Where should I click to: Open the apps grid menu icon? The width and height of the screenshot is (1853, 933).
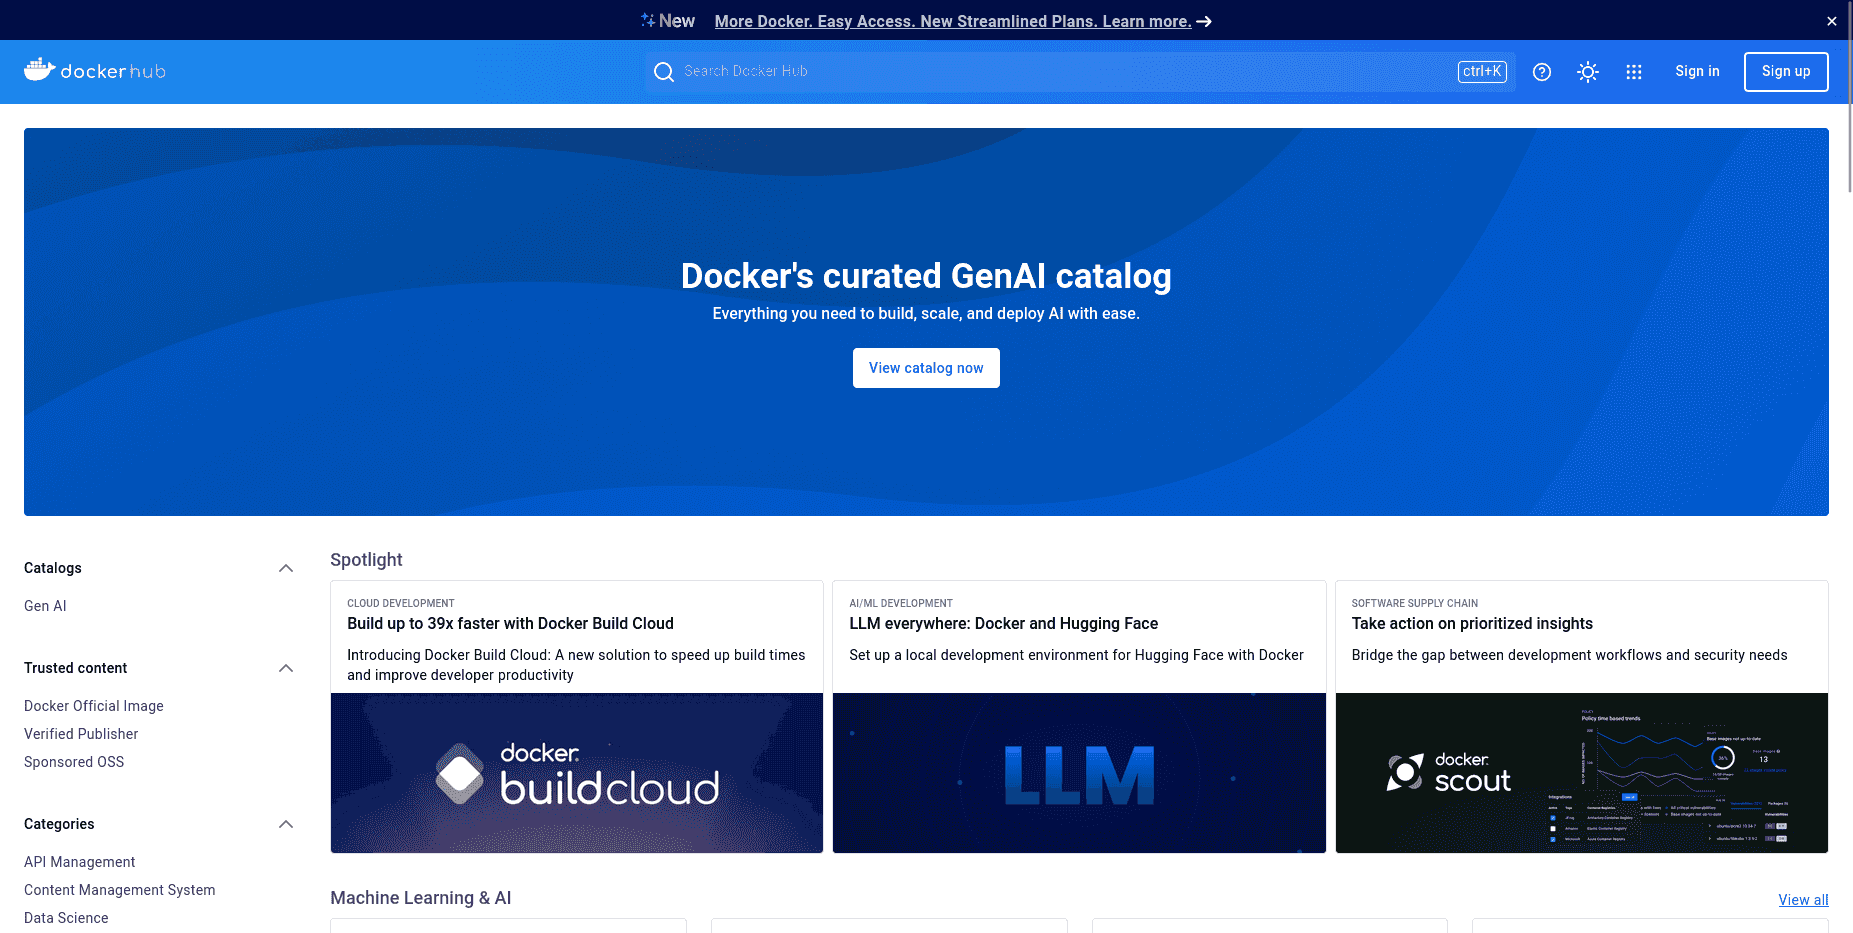[x=1634, y=72]
